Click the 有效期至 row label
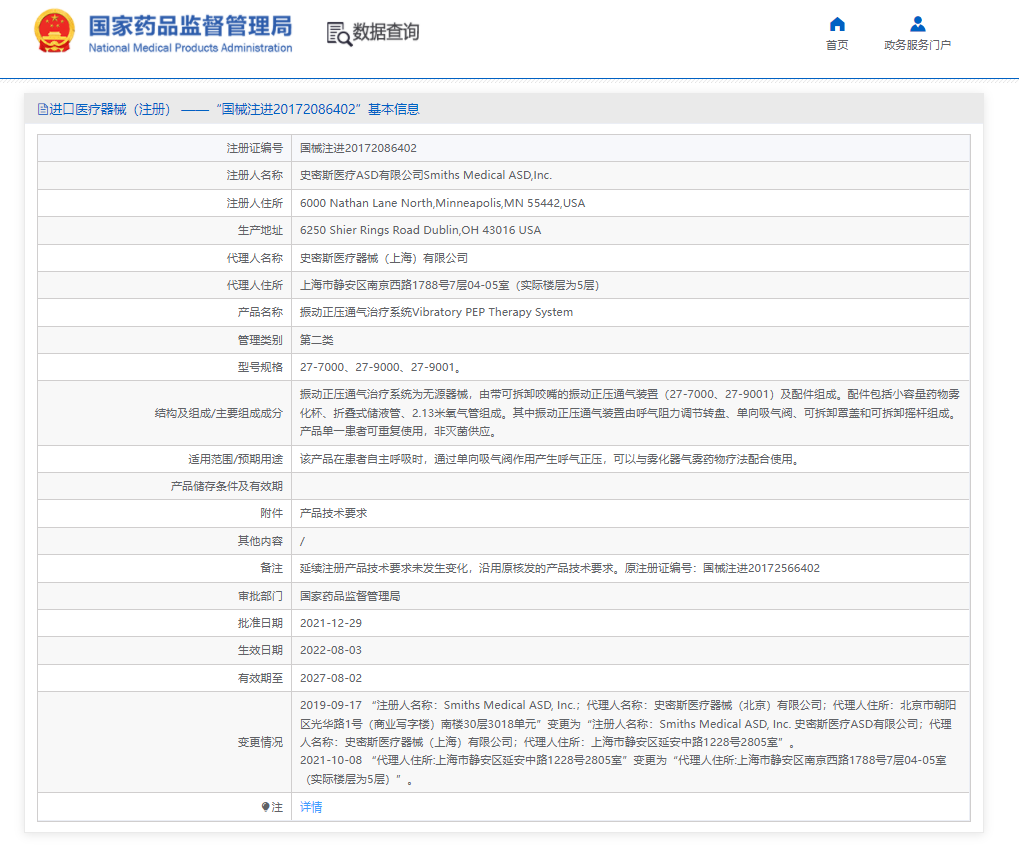Viewport: 1019px width, 845px height. (x=260, y=678)
